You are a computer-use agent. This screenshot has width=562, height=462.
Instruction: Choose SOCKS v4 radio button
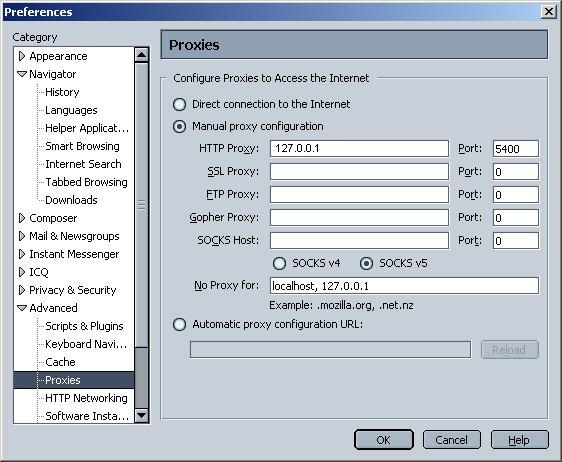click(279, 263)
